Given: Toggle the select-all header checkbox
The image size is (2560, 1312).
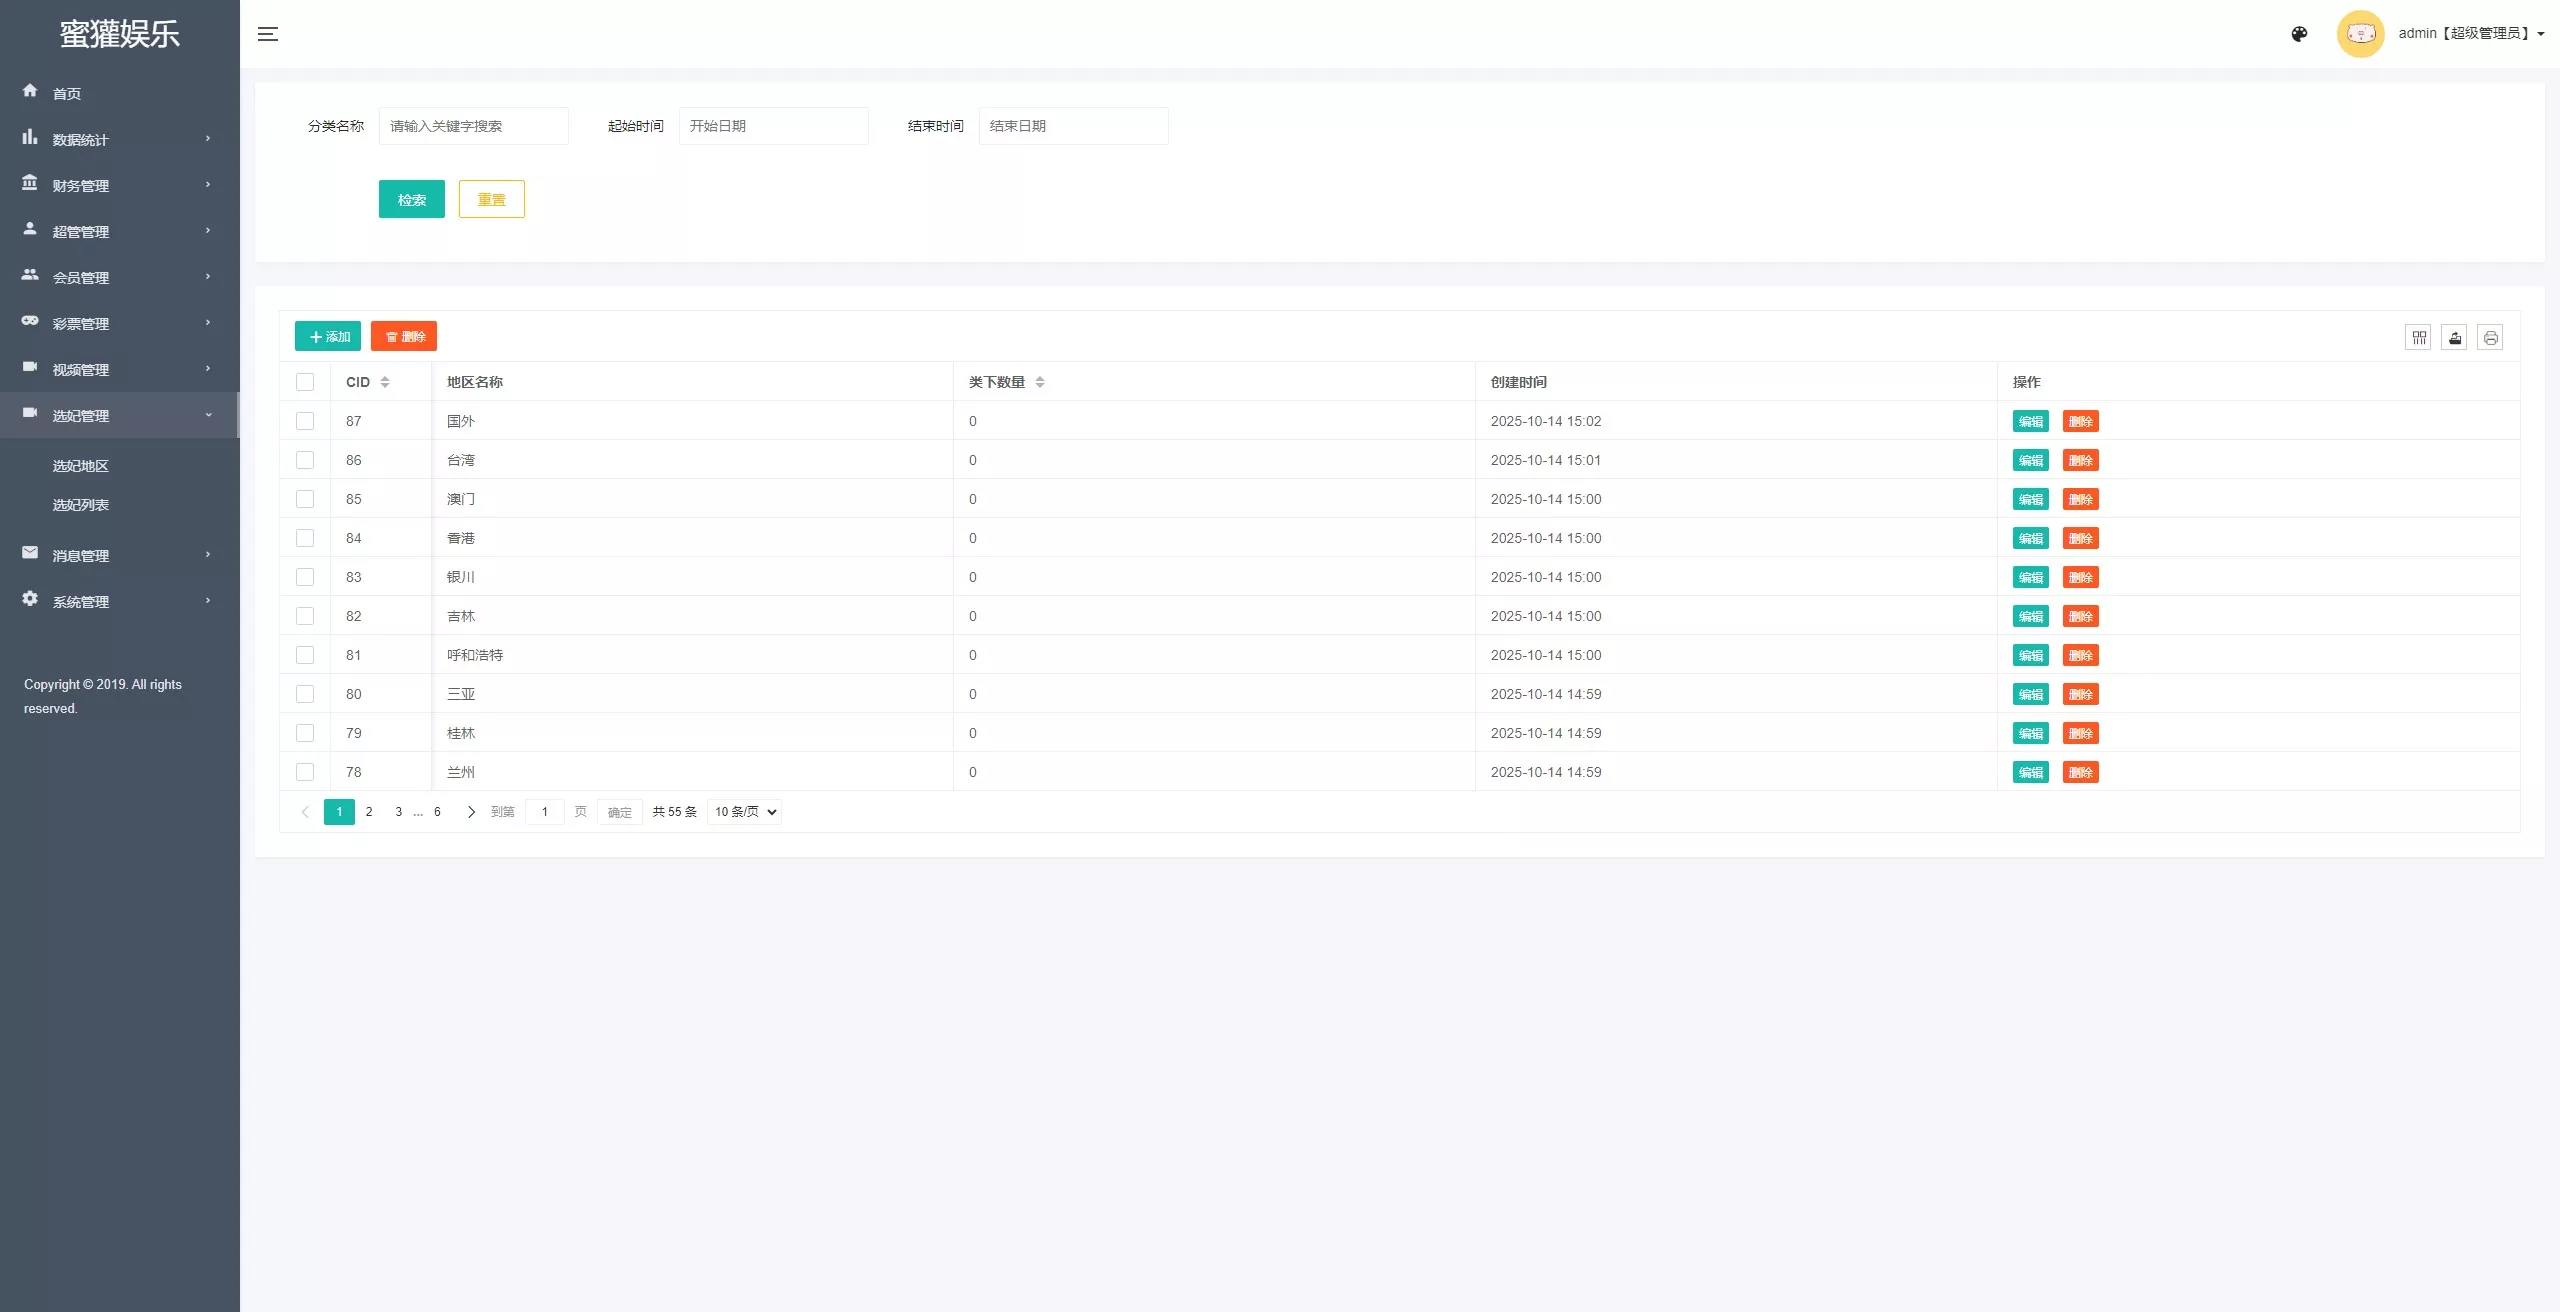Looking at the screenshot, I should 305,382.
